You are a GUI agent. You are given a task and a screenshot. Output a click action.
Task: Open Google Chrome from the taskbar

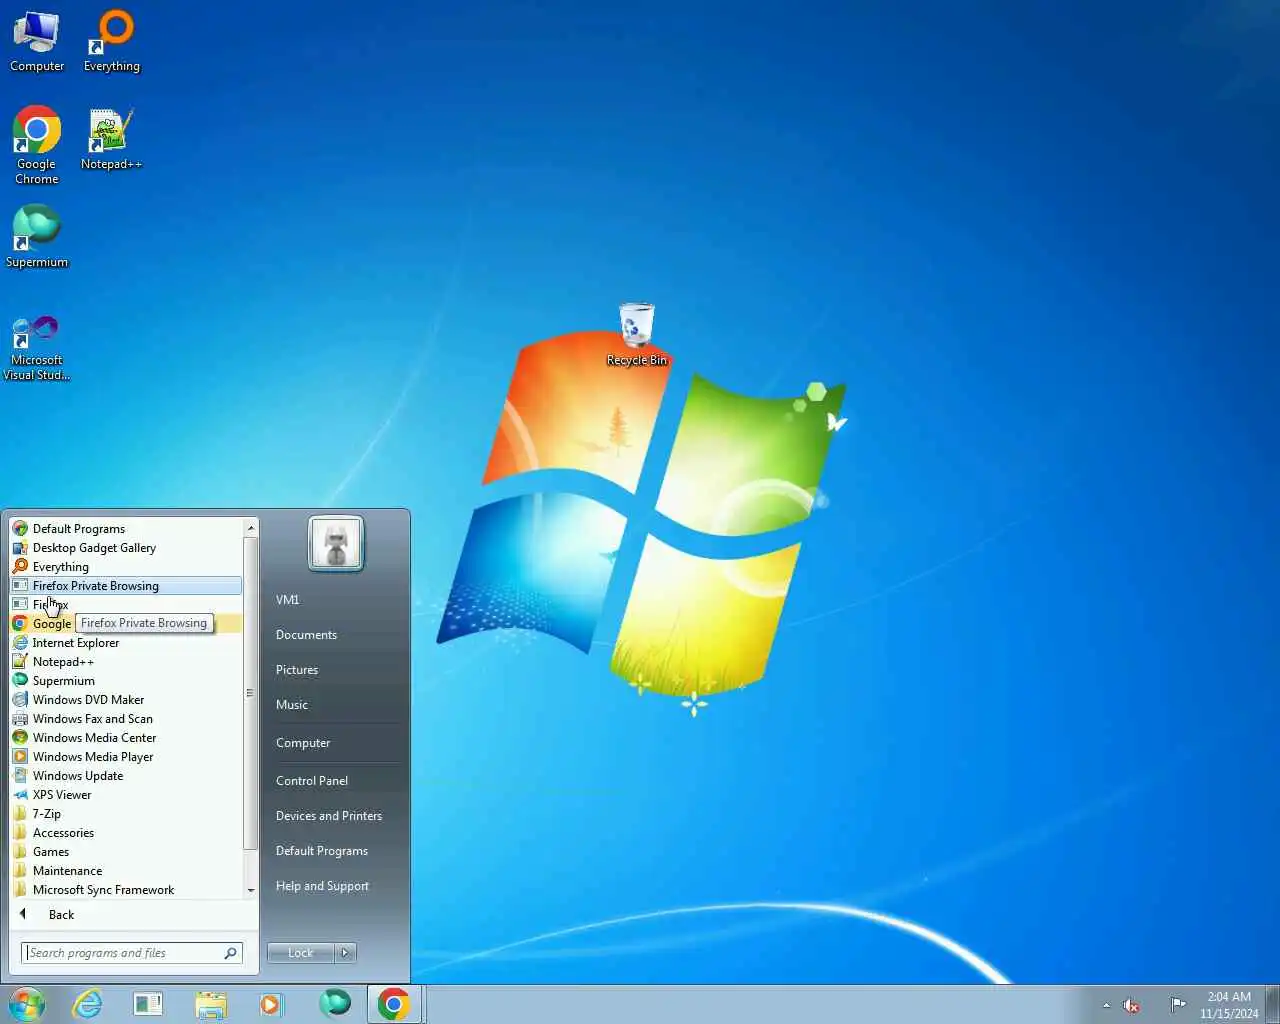click(x=394, y=1004)
